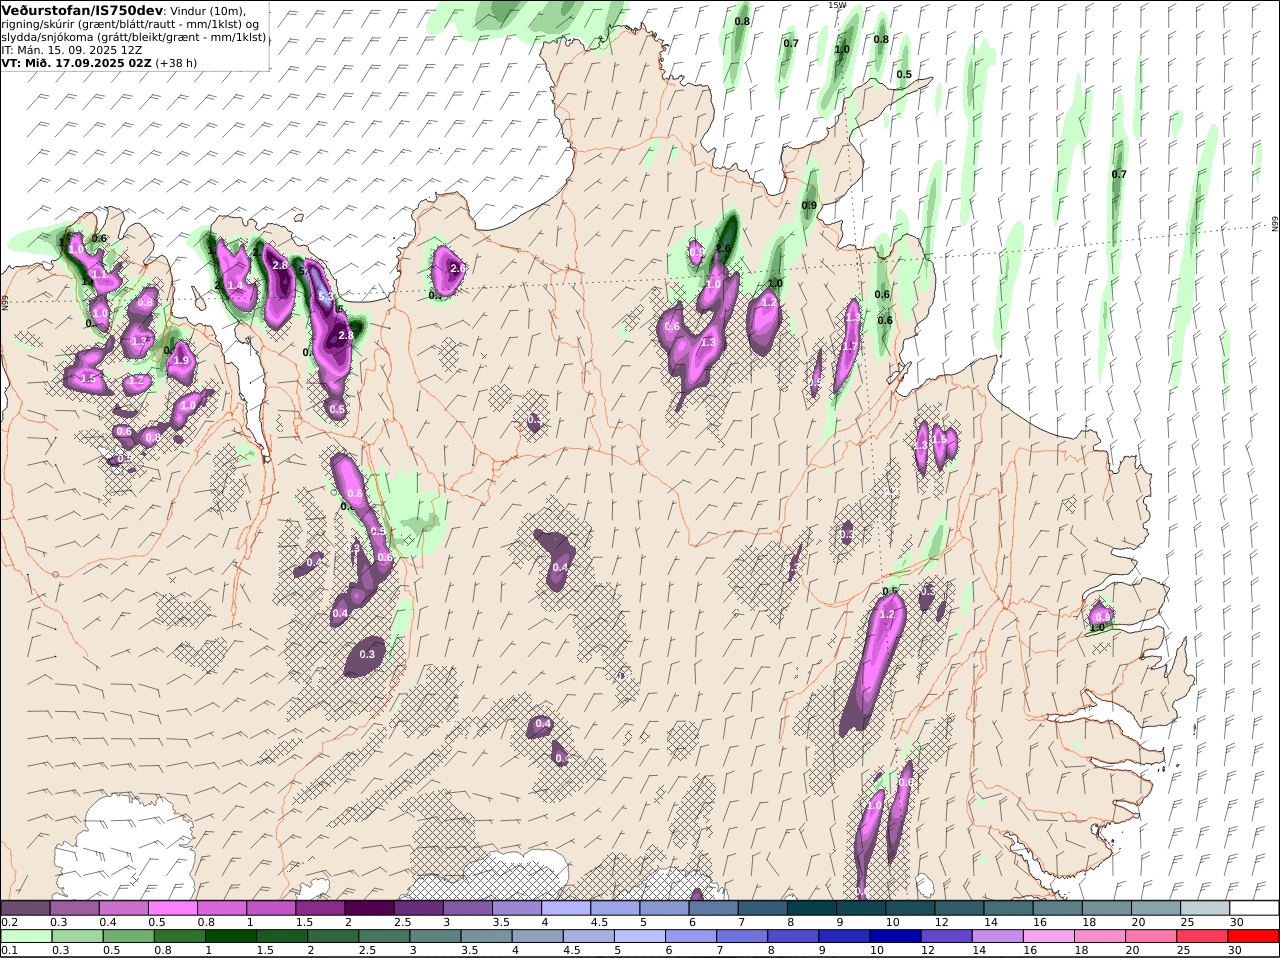The height and width of the screenshot is (958, 1280).
Task: Click the rain-scale swatch labeled 18
Action: [1100, 936]
